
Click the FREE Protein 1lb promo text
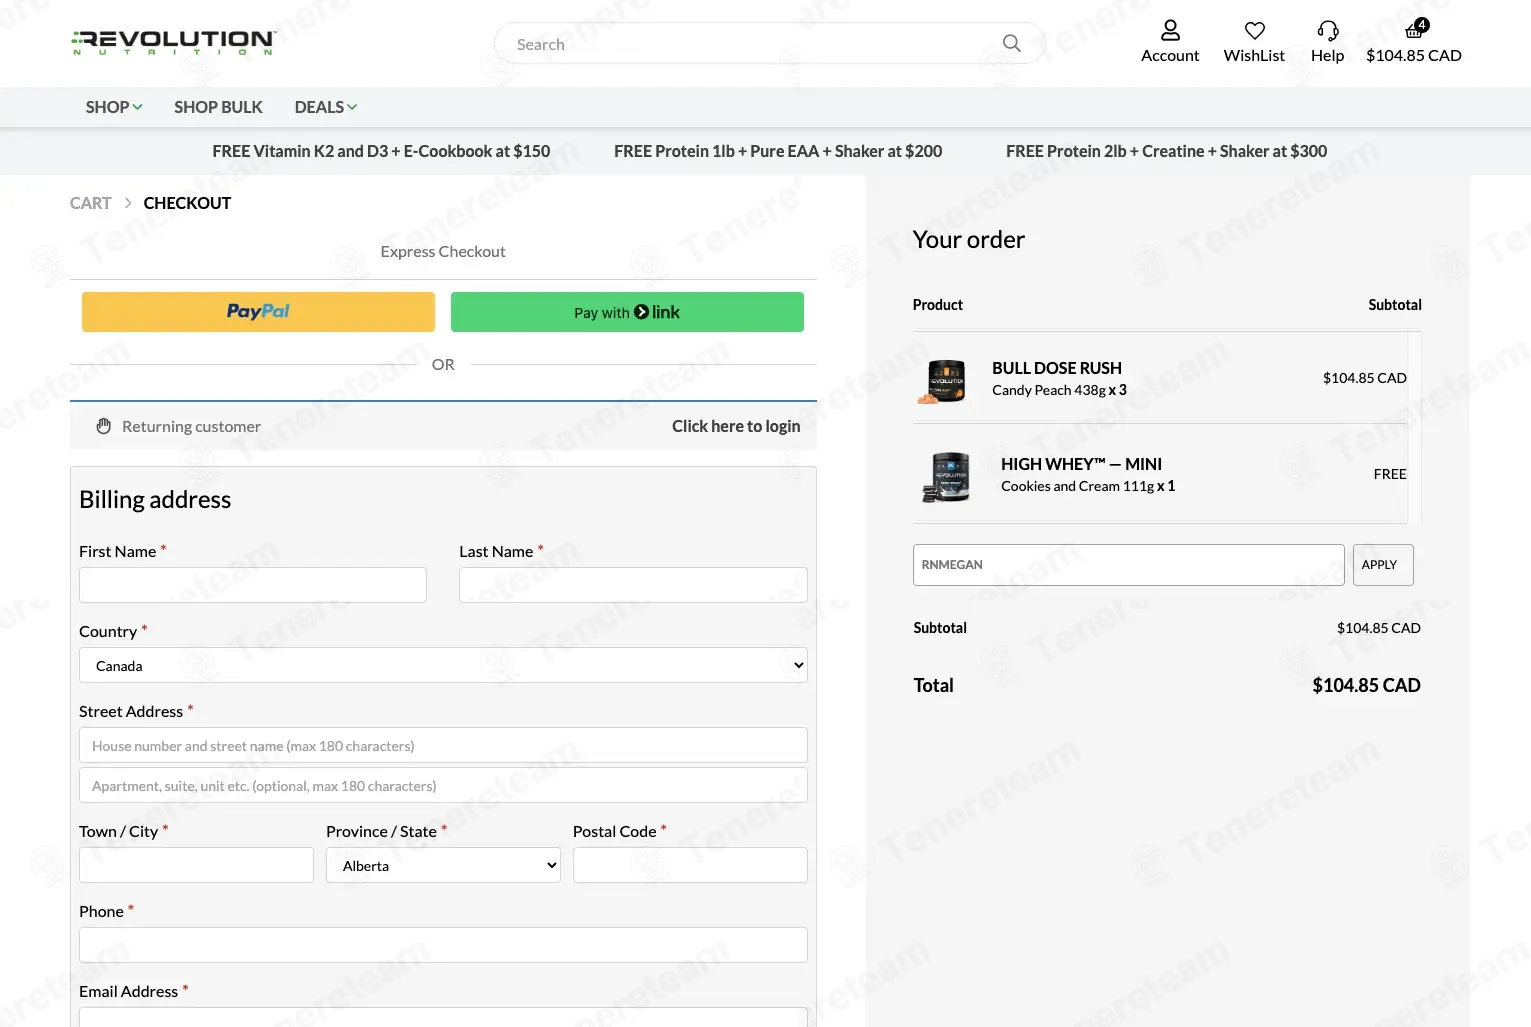[x=778, y=151]
